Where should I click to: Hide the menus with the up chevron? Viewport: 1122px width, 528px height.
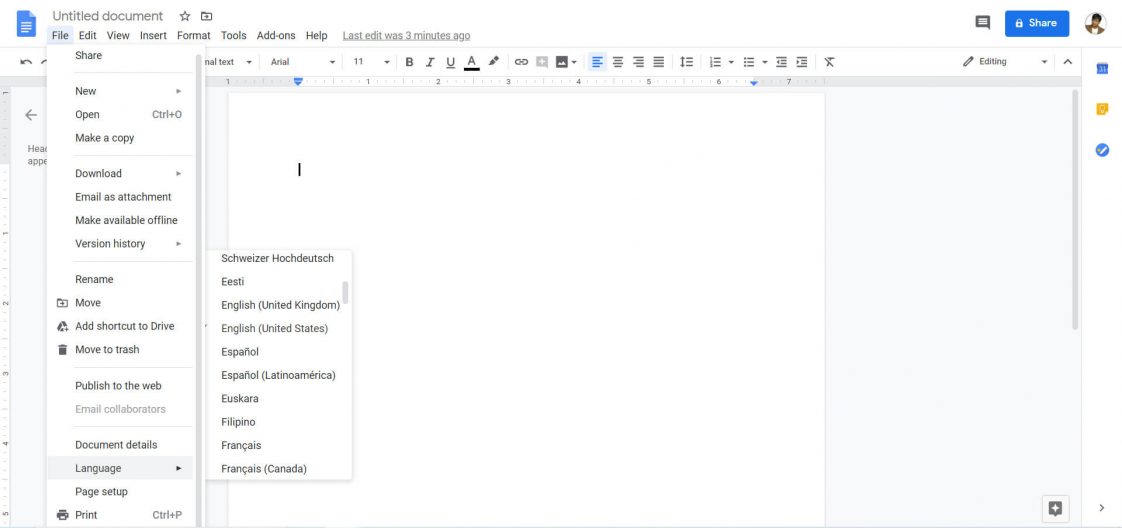pos(1068,62)
